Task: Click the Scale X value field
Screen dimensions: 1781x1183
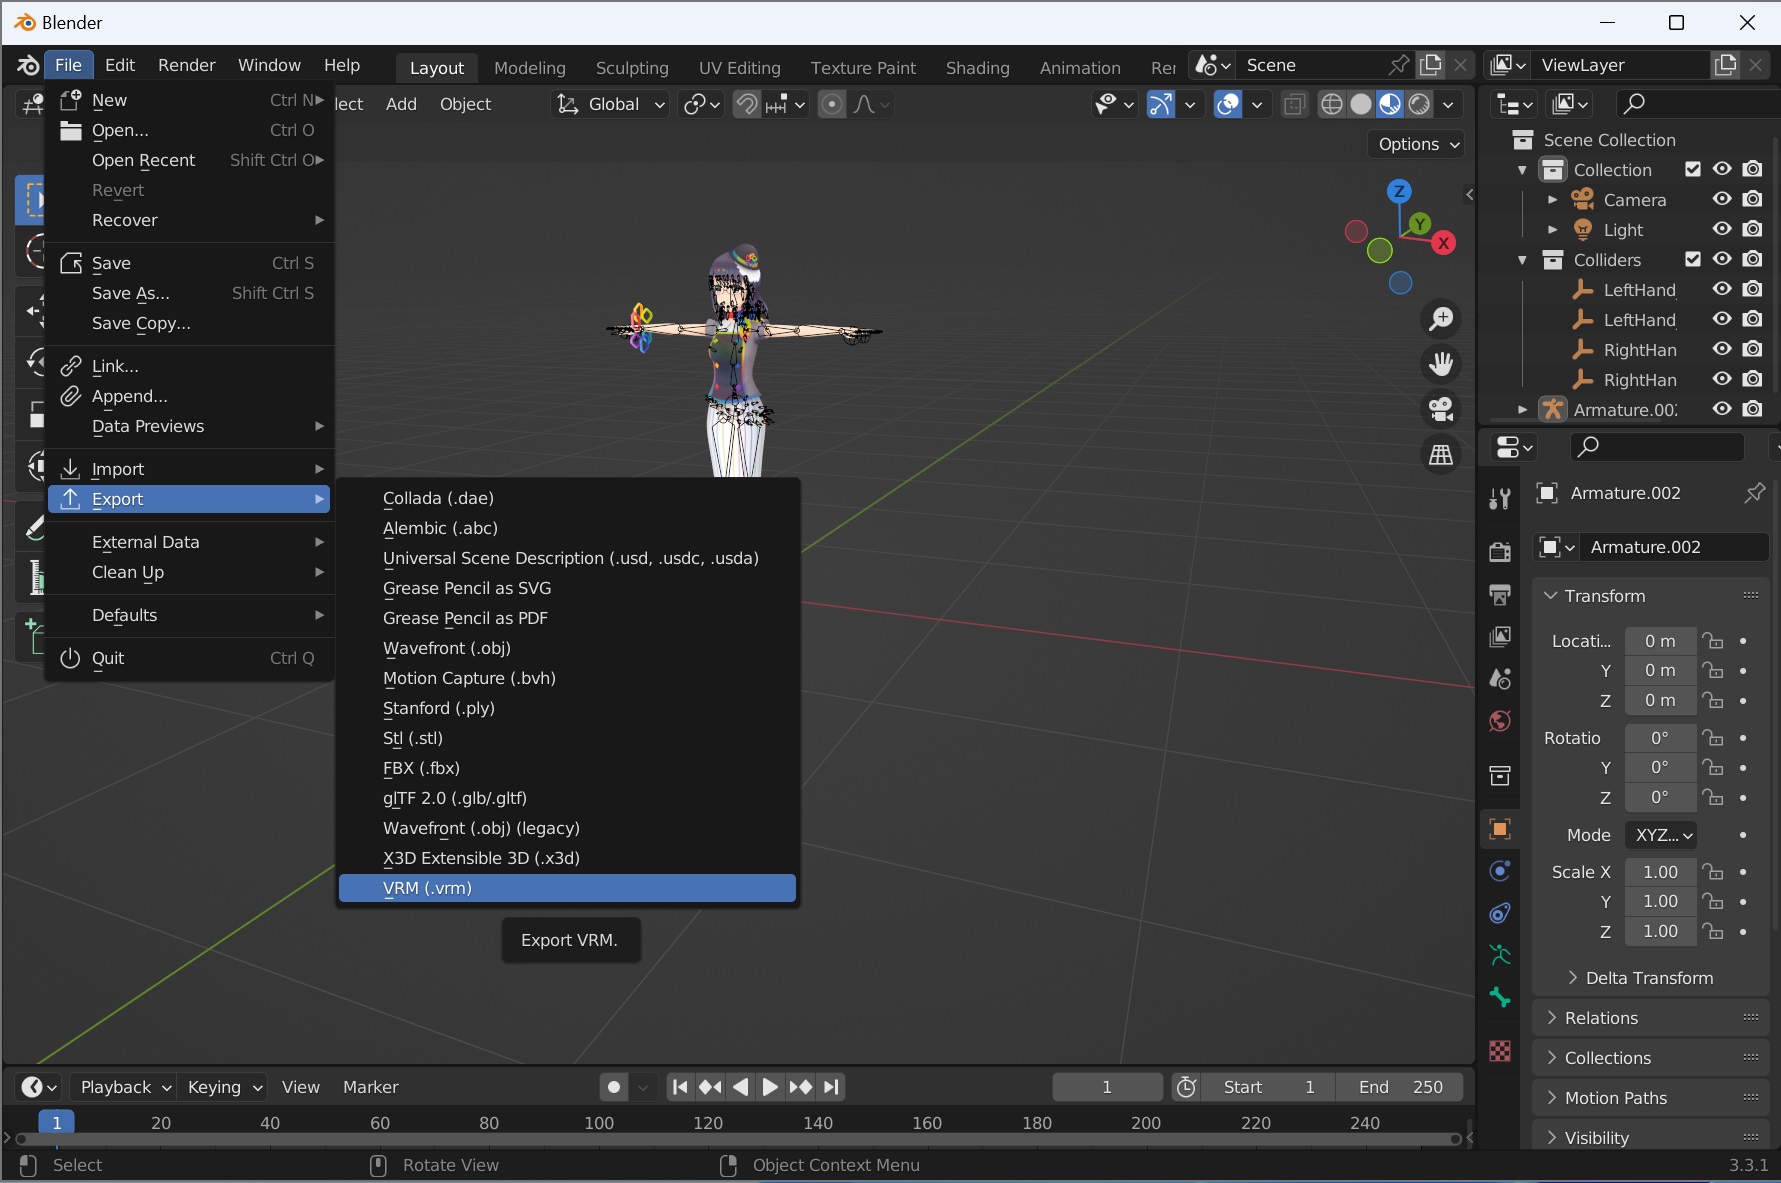Action: click(x=1660, y=872)
